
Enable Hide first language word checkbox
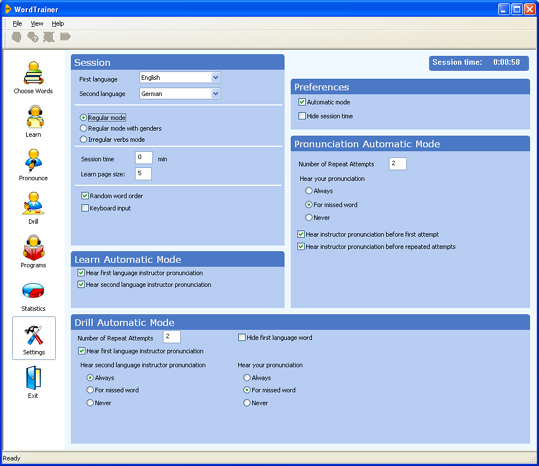click(x=242, y=337)
